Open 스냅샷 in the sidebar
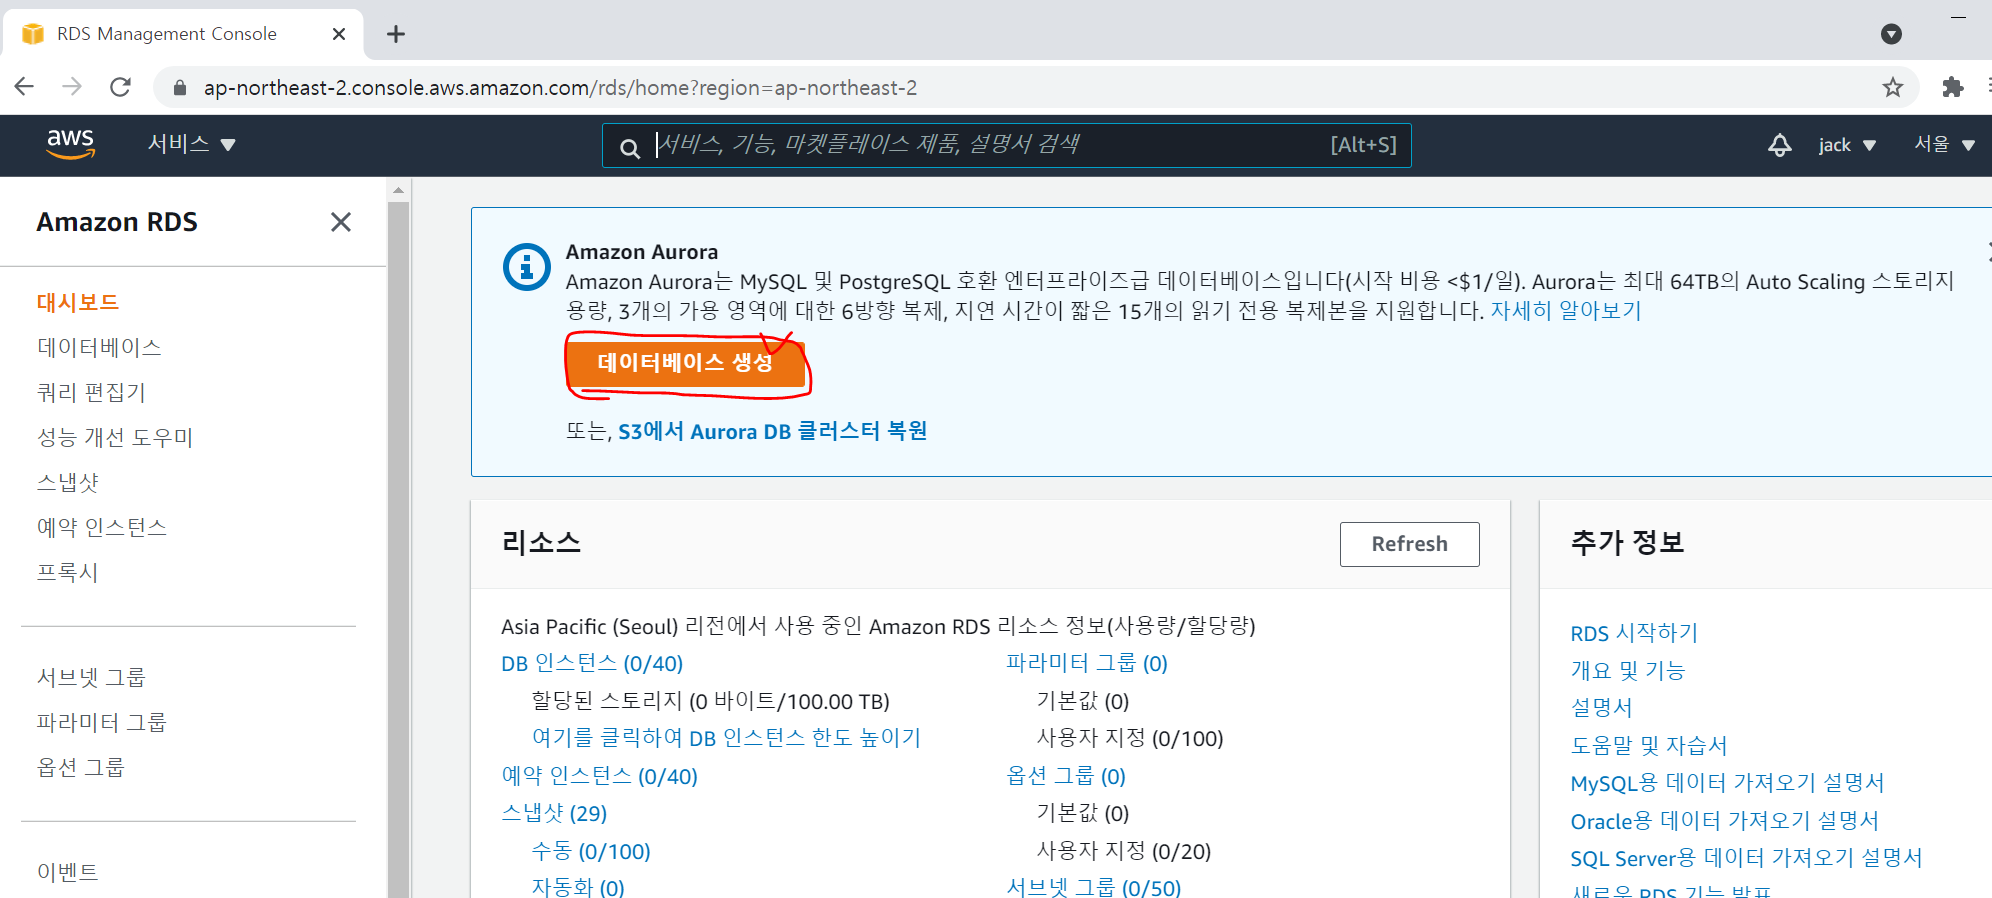 click(x=68, y=482)
